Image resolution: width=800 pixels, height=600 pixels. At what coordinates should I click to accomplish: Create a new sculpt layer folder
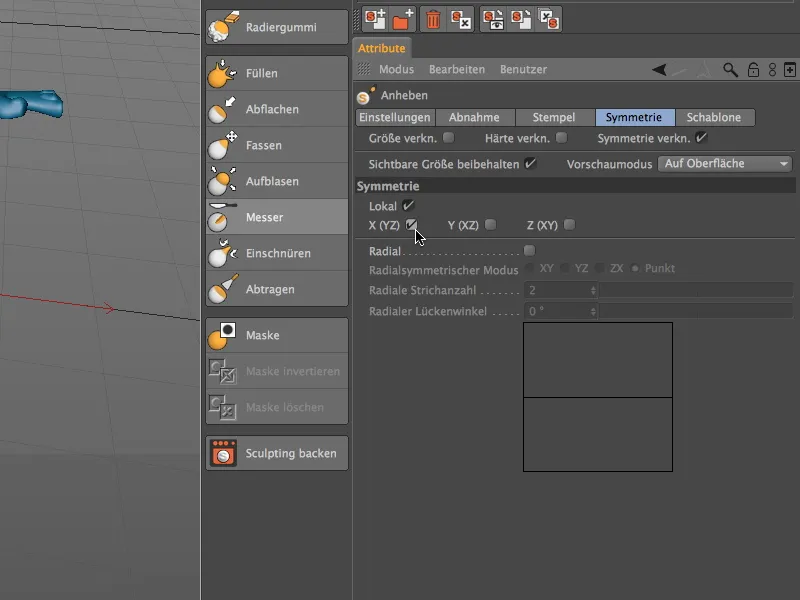[x=403, y=19]
